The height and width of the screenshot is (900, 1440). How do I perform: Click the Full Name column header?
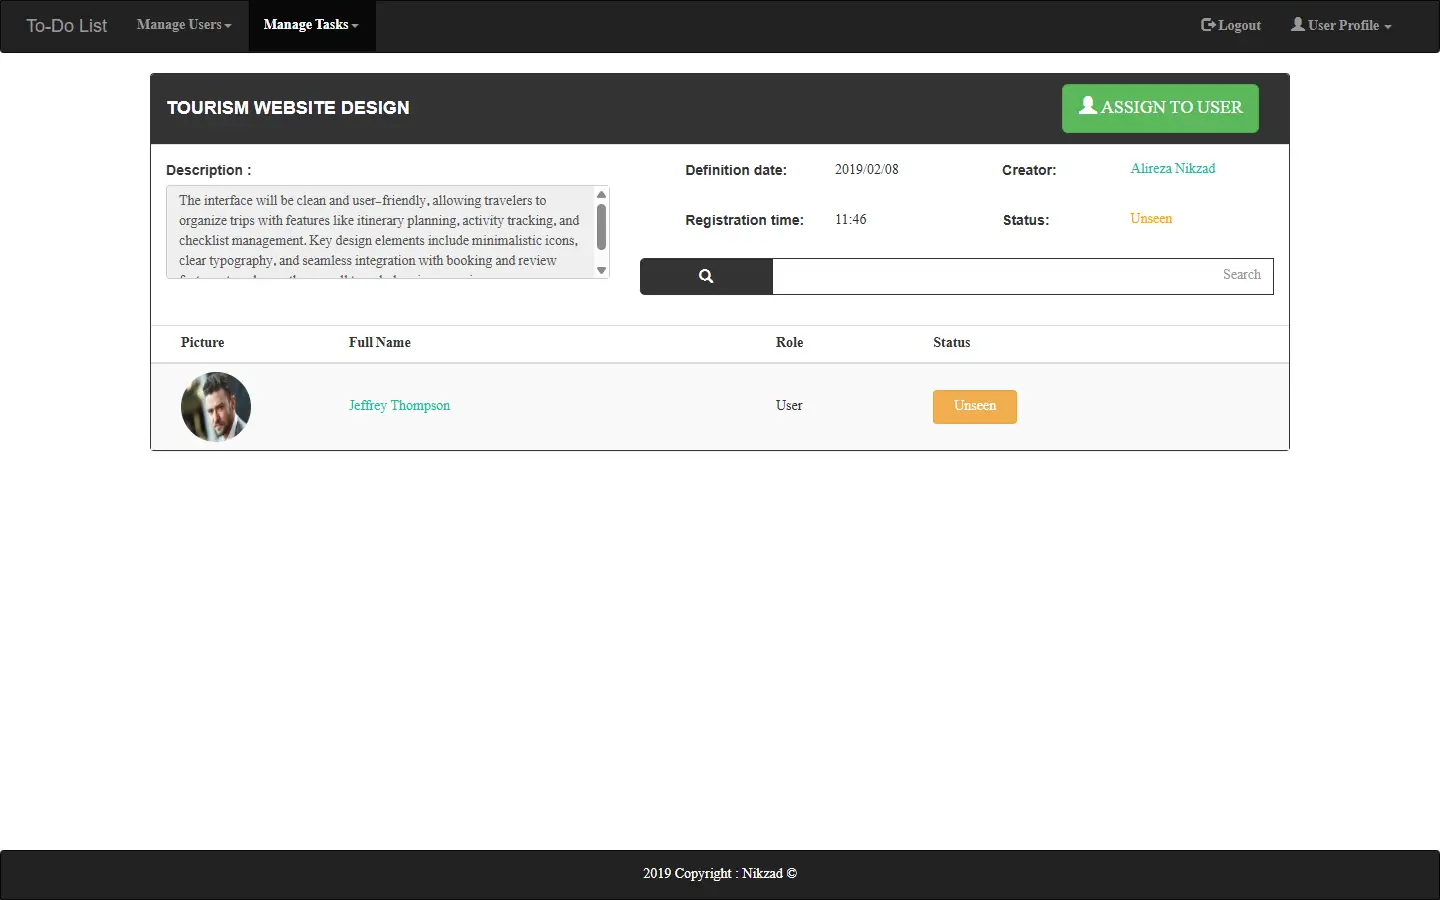(380, 342)
